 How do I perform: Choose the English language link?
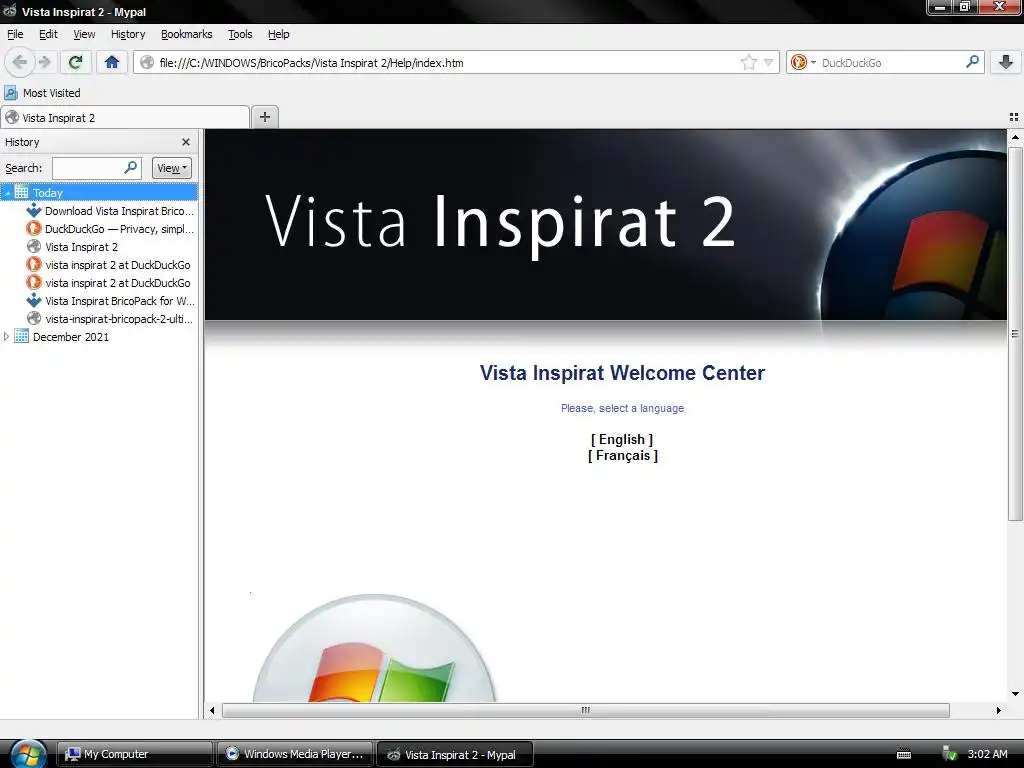click(622, 440)
